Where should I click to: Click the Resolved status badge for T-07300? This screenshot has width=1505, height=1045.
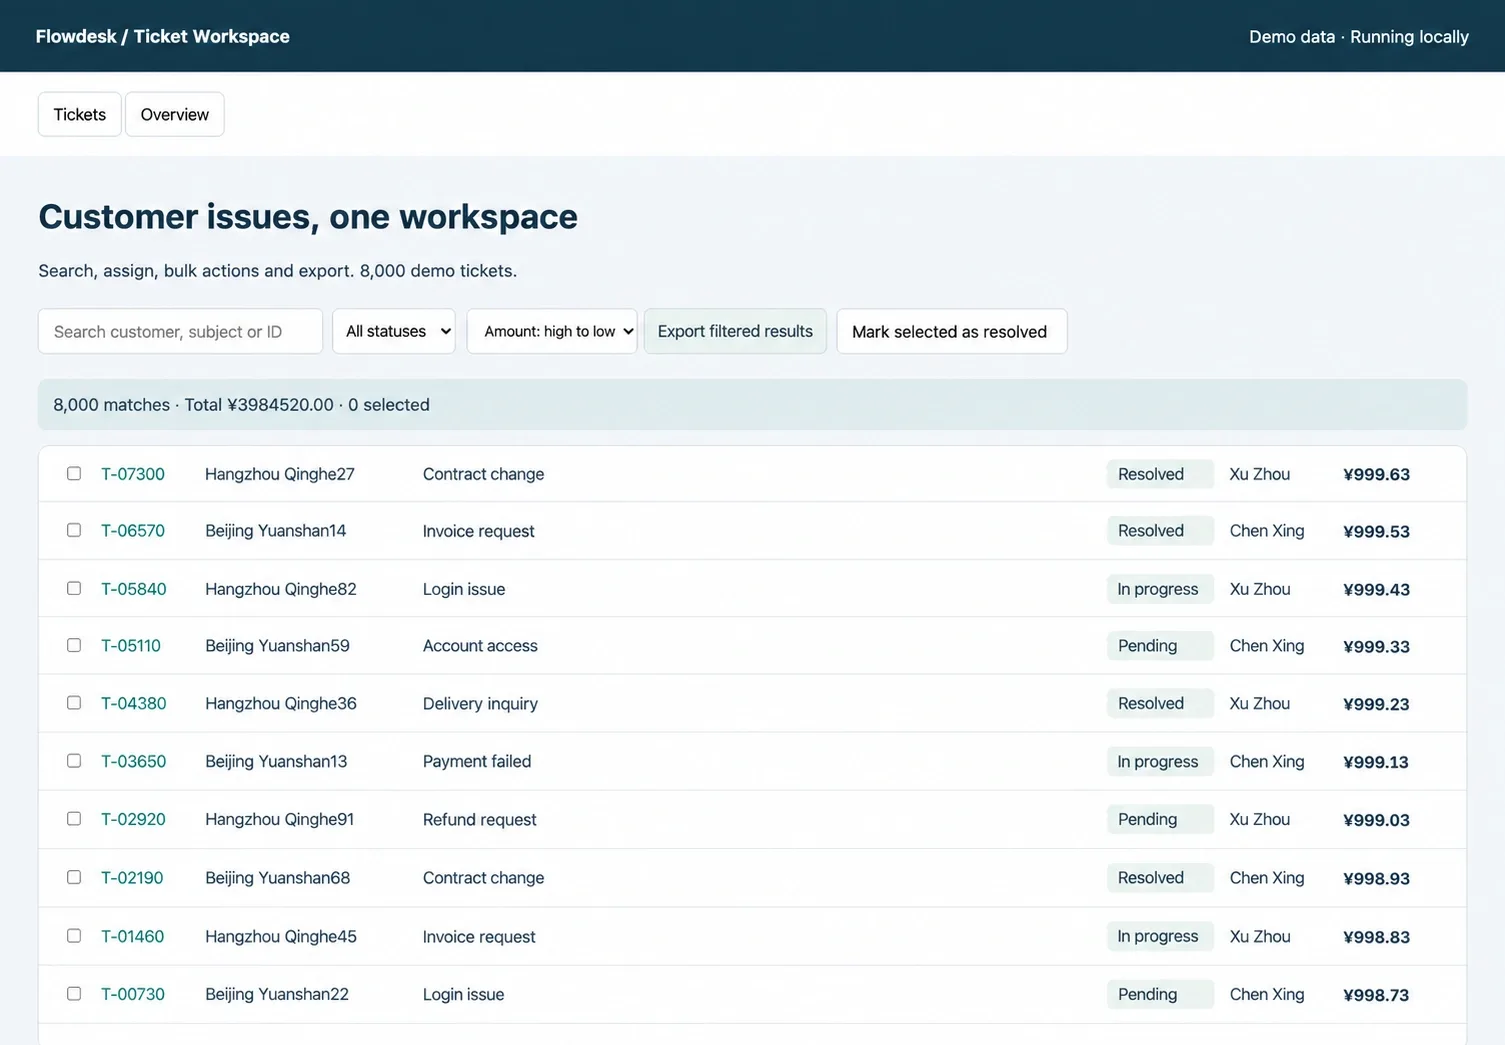pyautogui.click(x=1160, y=474)
